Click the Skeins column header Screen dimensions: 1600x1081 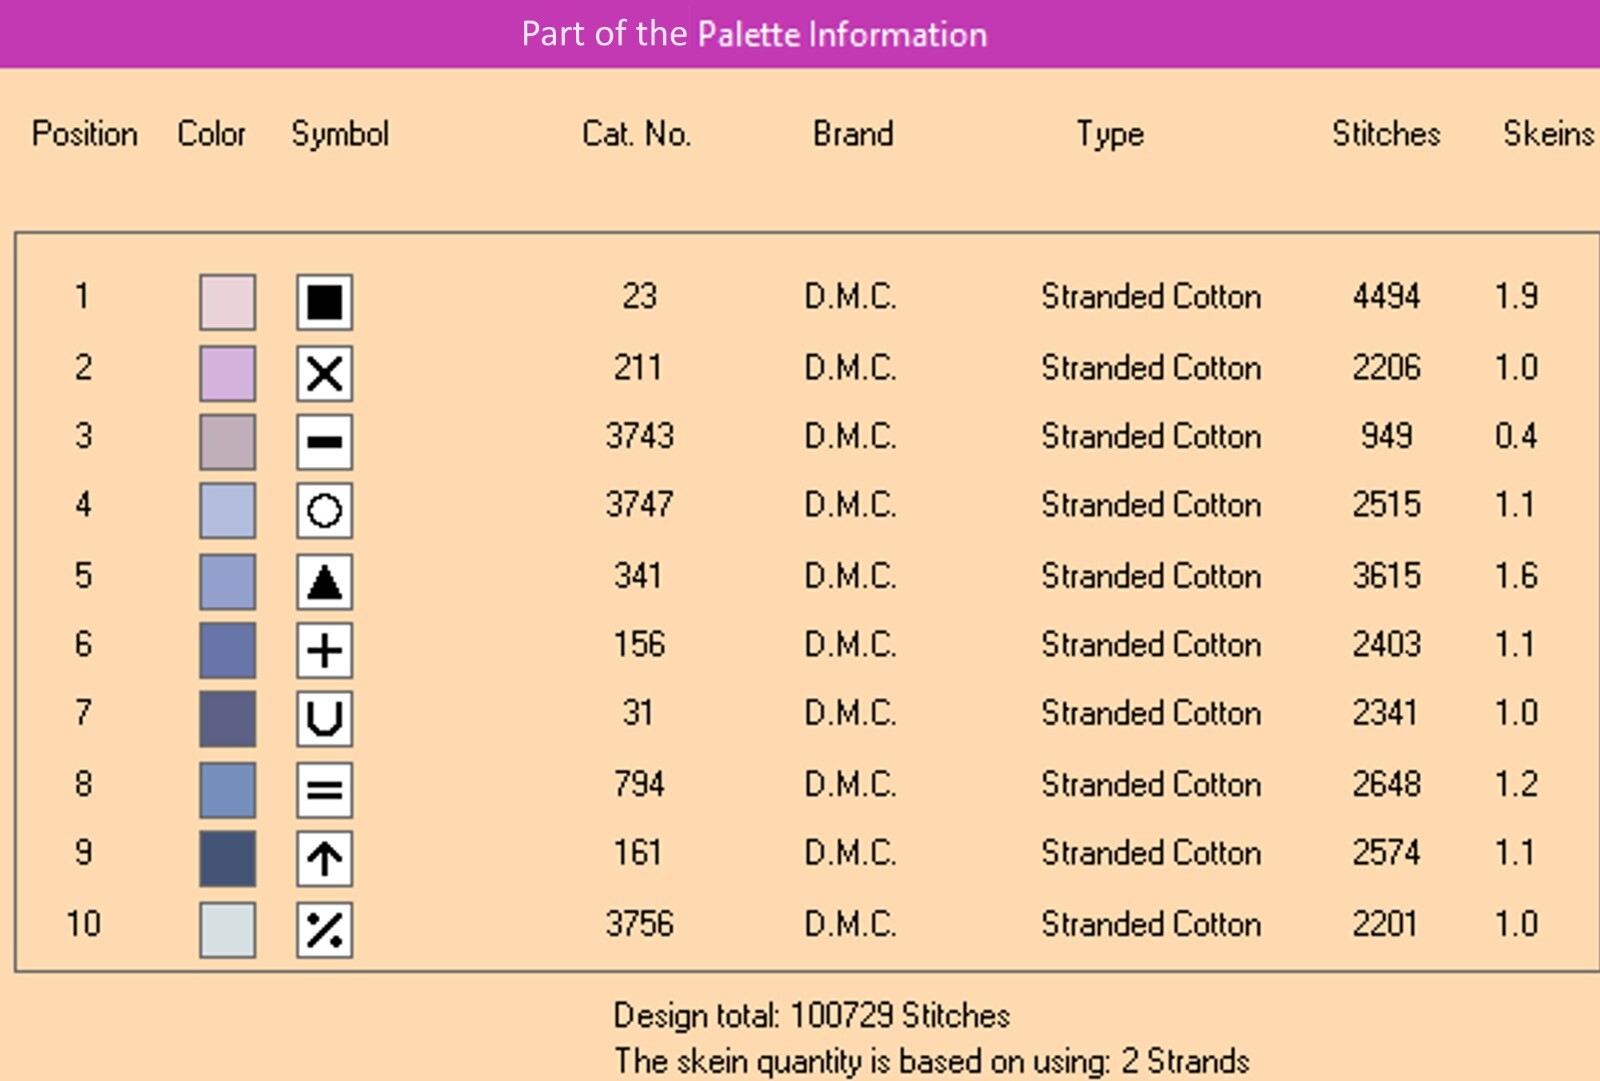tap(1548, 134)
